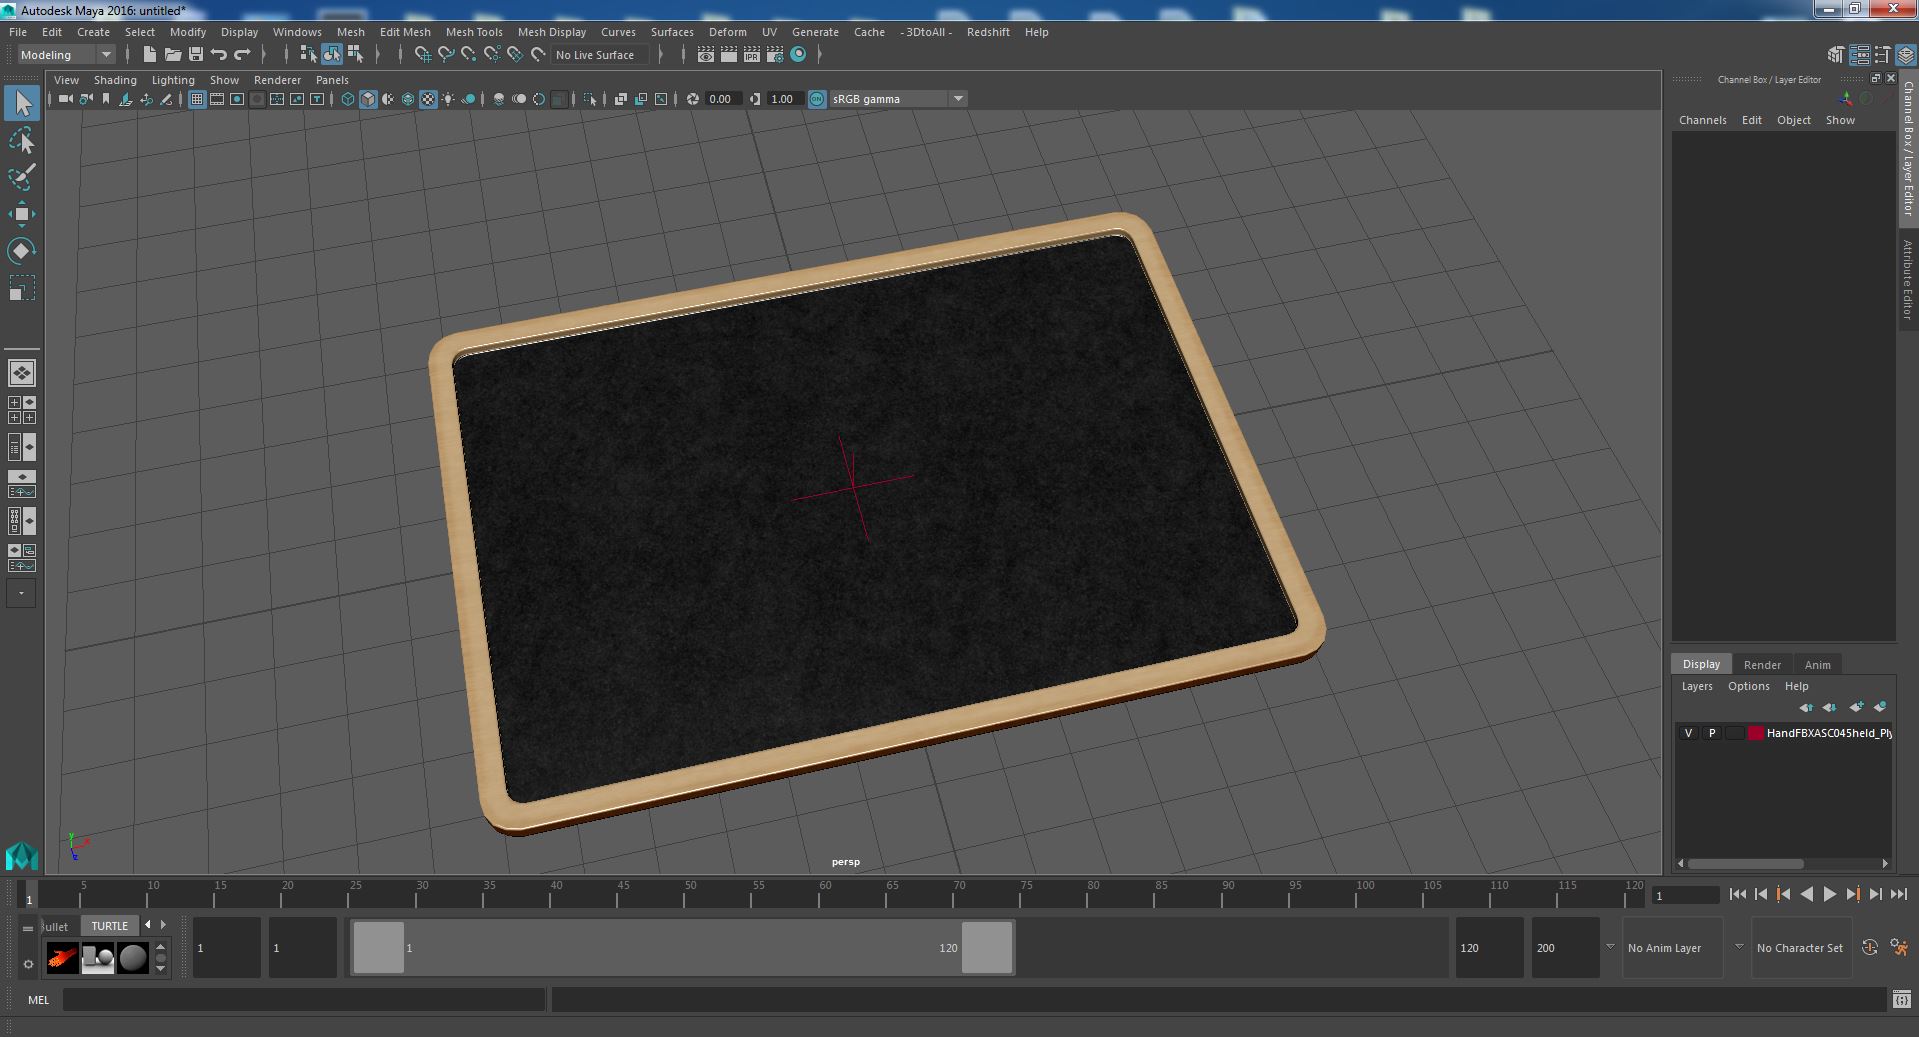Toggle the layer V visibility box

(1689, 733)
